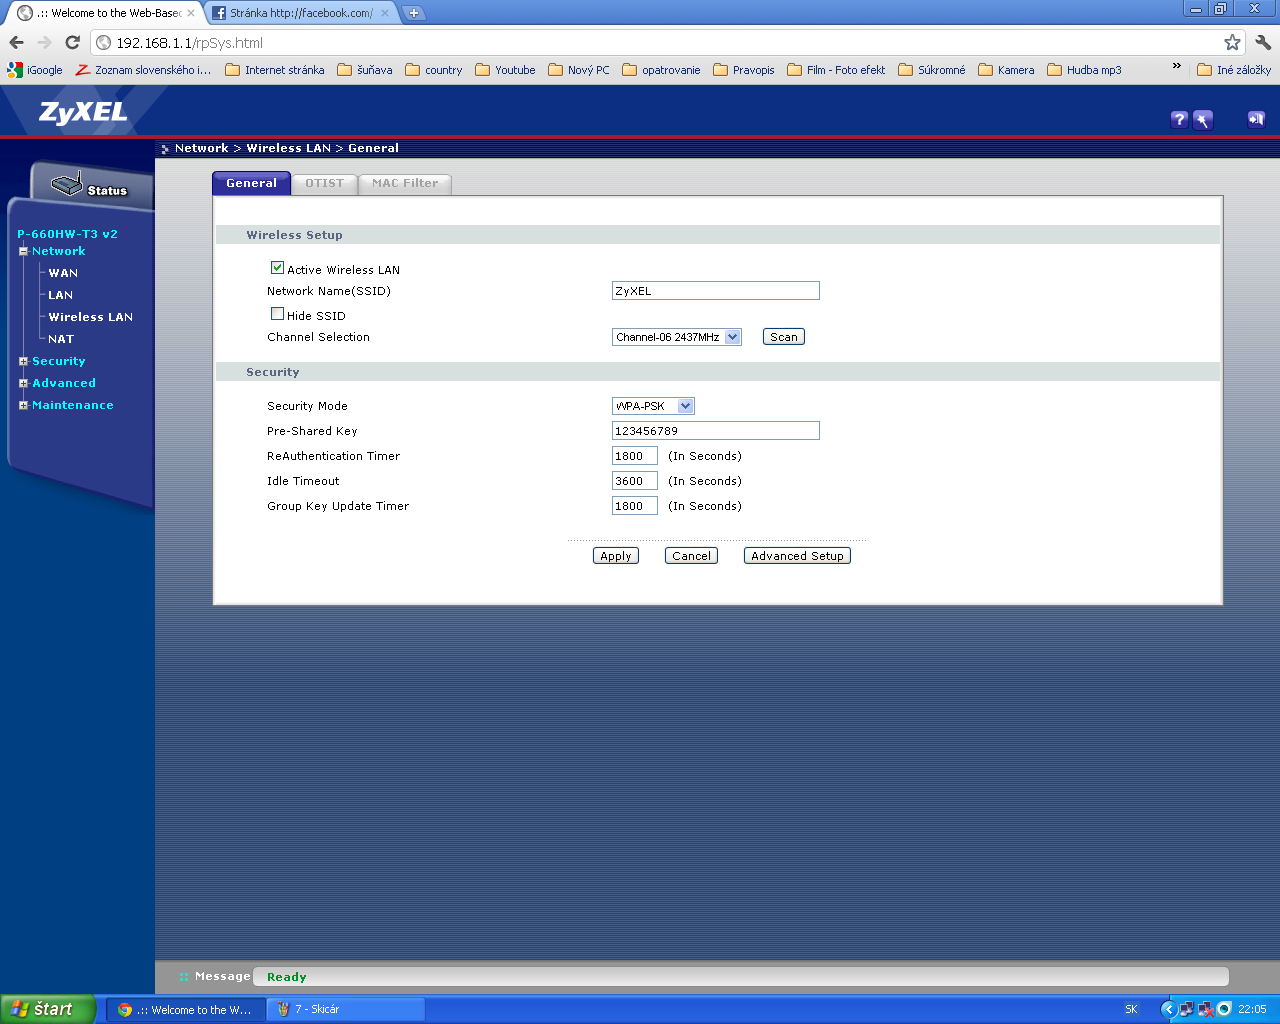The height and width of the screenshot is (1024, 1280).
Task: Click the disconnected network tray icon
Action: (1205, 1009)
